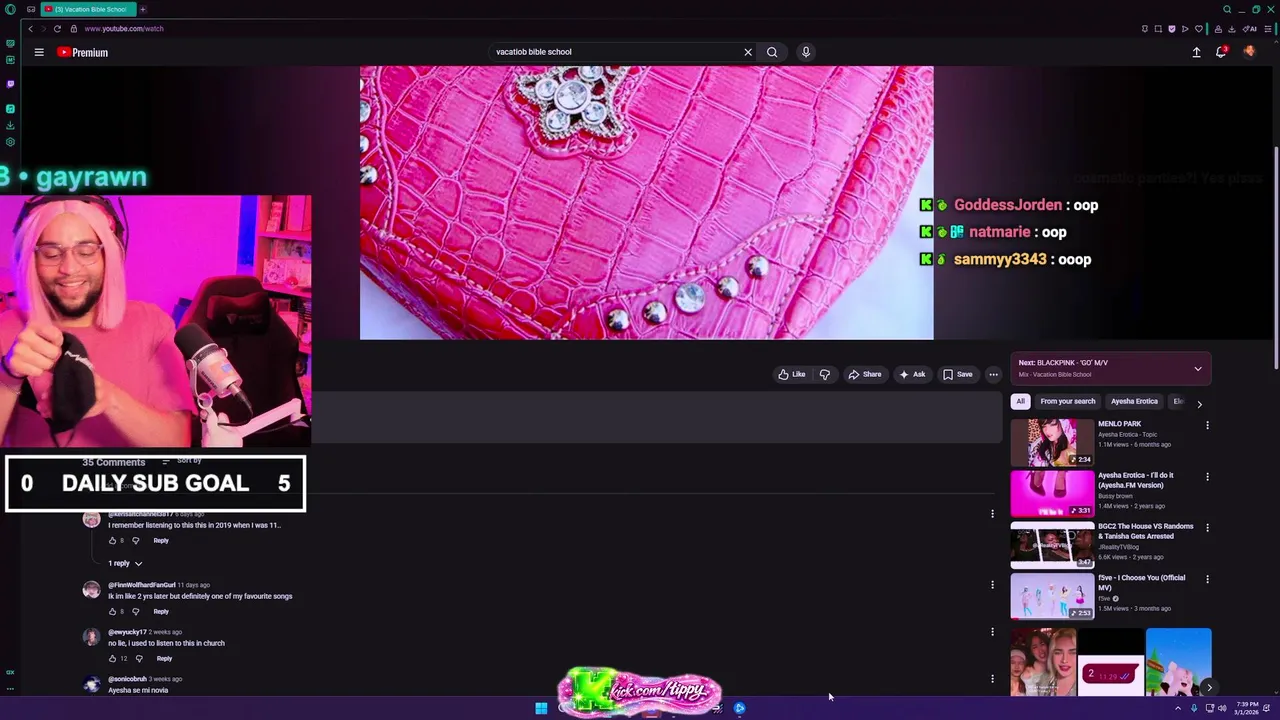
Task: Like ewyucky17's comment with 12 likes
Action: (113, 658)
